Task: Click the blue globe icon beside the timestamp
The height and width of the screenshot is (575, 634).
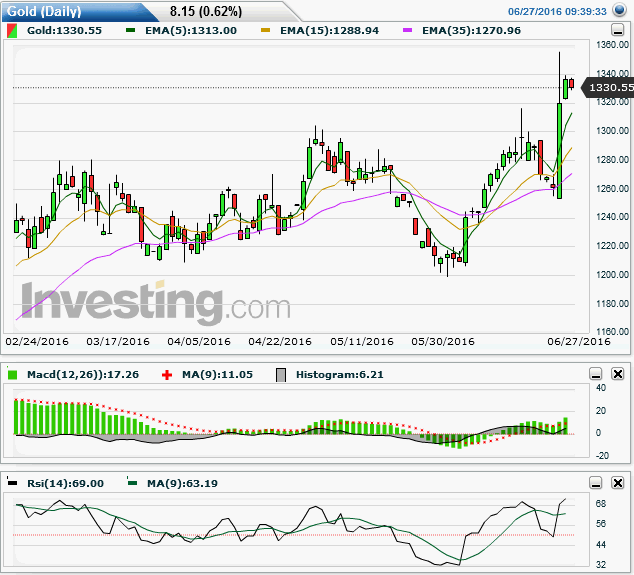Action: 619,10
